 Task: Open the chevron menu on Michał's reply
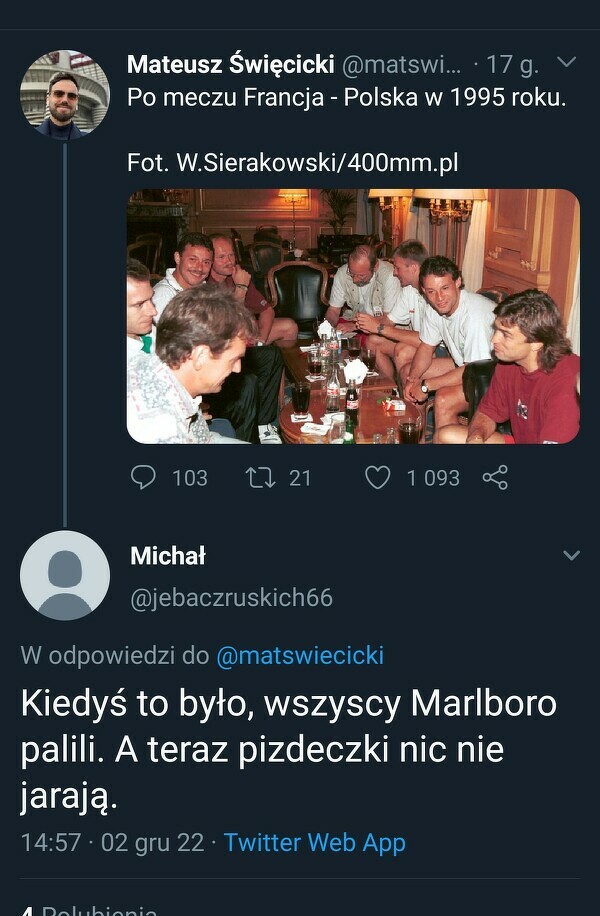pos(571,555)
